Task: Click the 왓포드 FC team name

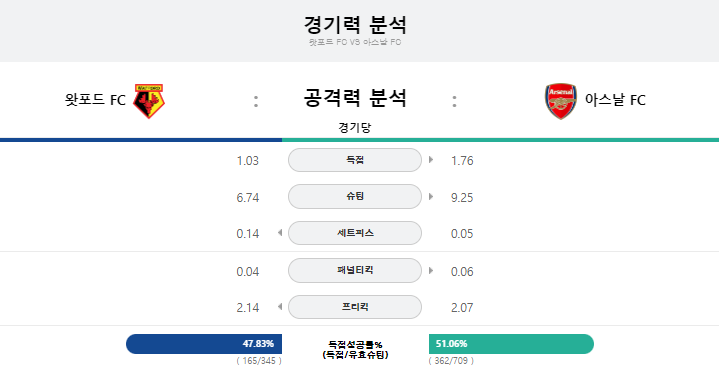Action: click(95, 99)
